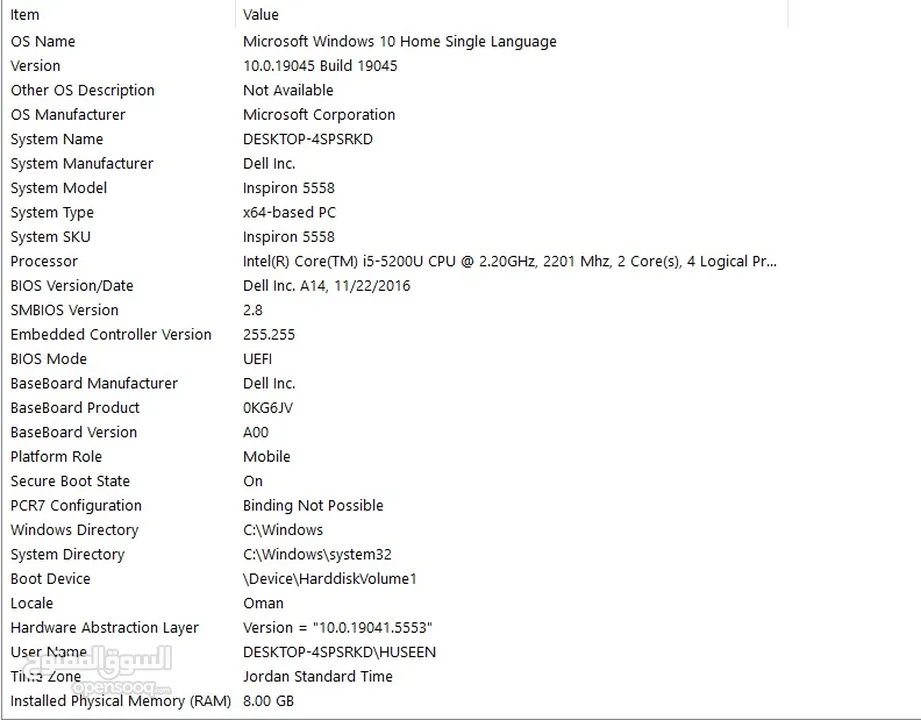Click the A00 value

[x=256, y=432]
